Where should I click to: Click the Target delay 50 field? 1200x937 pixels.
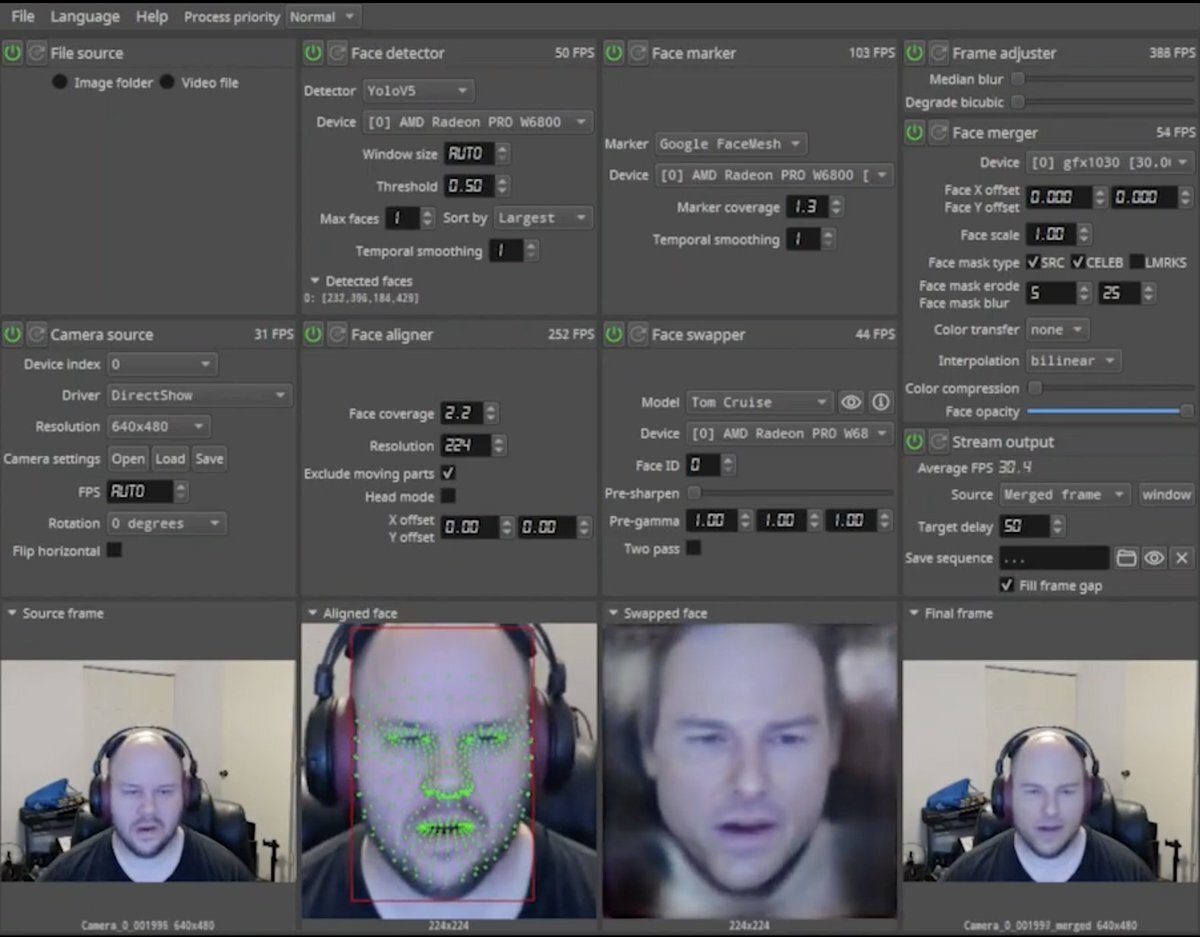point(1024,526)
